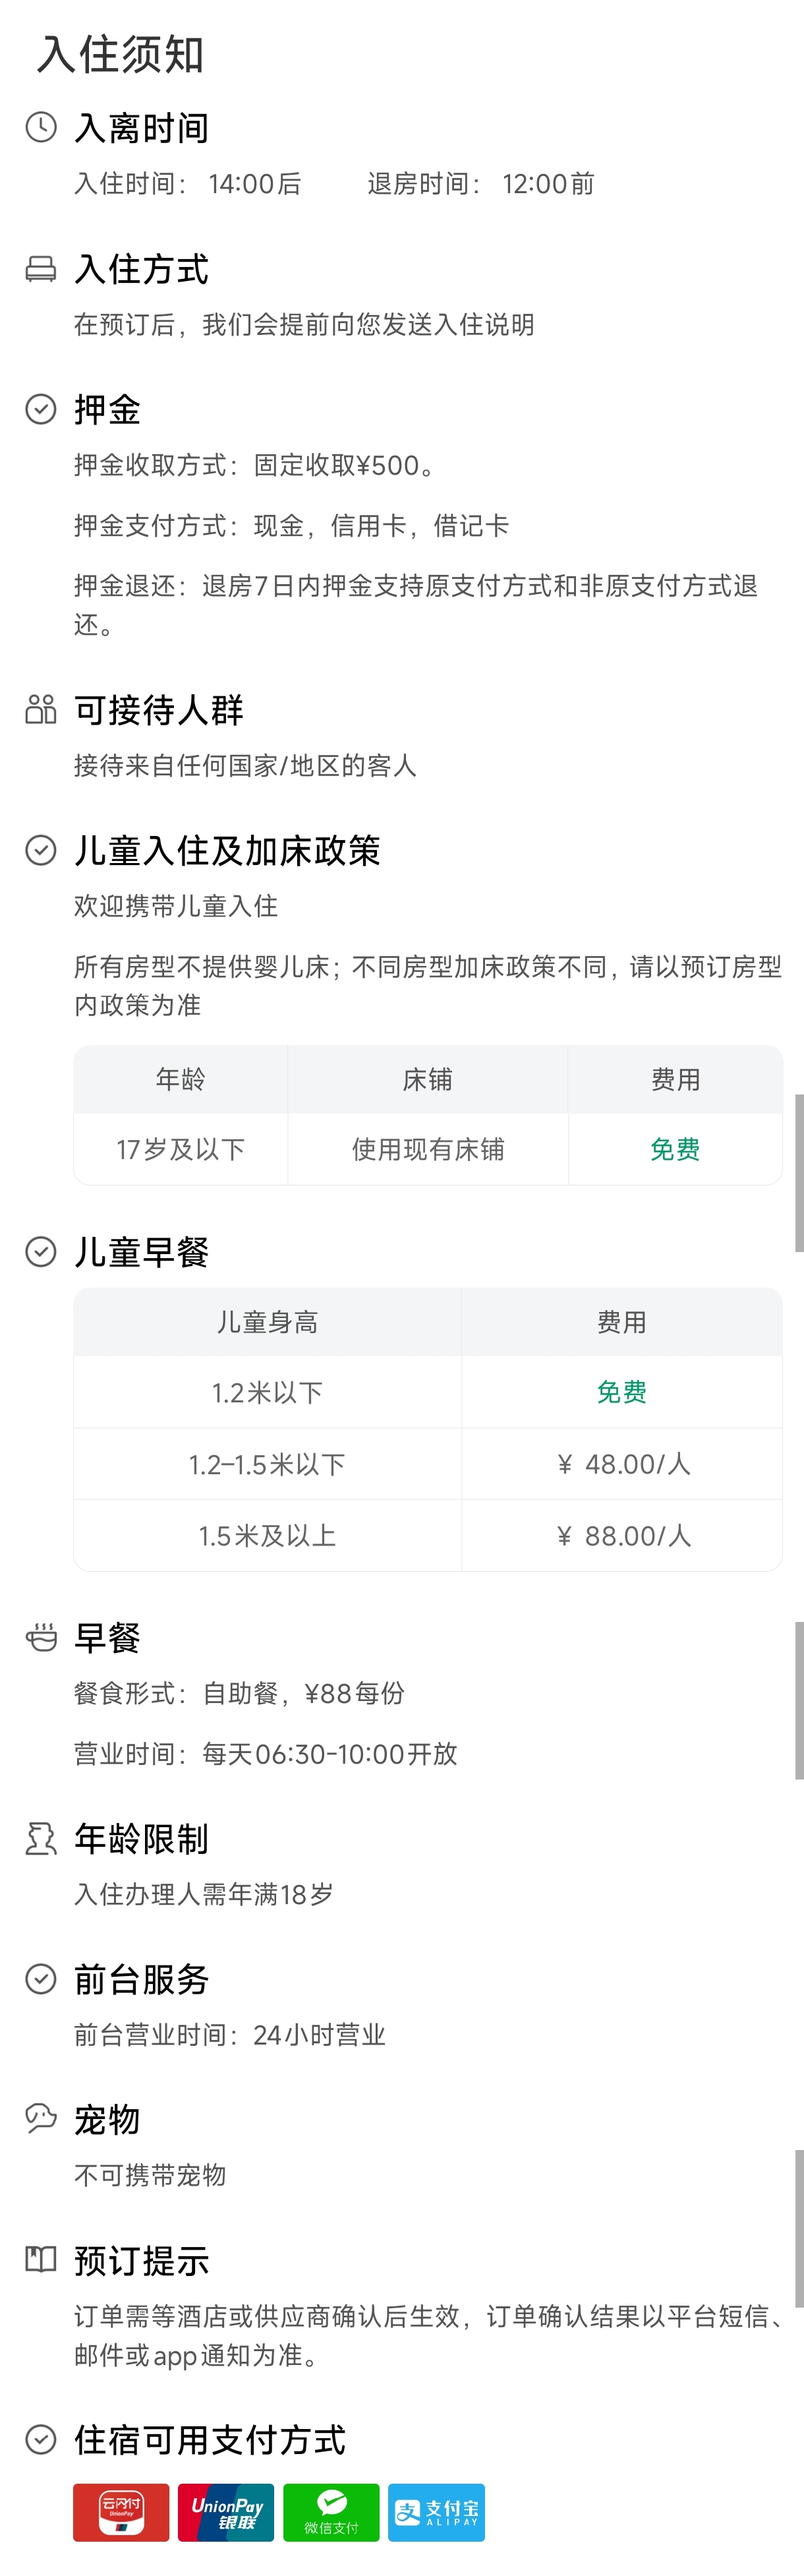Click the age limit icon beside 年龄限制
Screen dimensions: 804x2576
pyautogui.click(x=40, y=1839)
